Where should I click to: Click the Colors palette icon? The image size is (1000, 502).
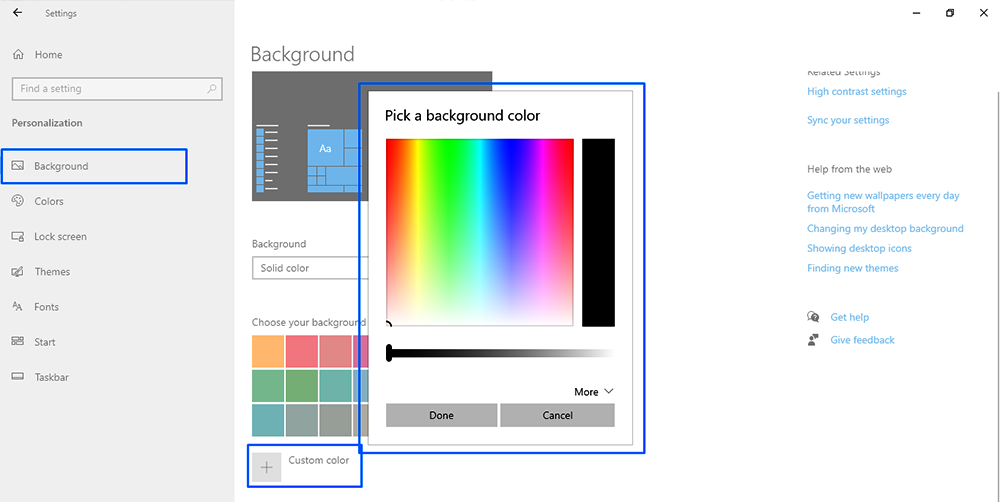click(18, 201)
